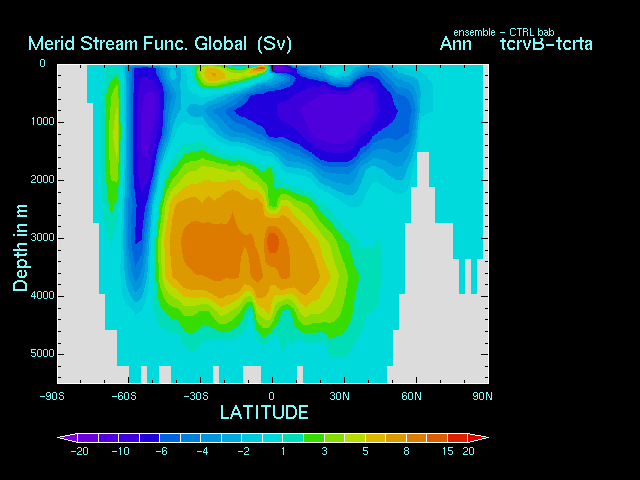
Task: Click the small red maximum near equator
Action: click(x=273, y=242)
